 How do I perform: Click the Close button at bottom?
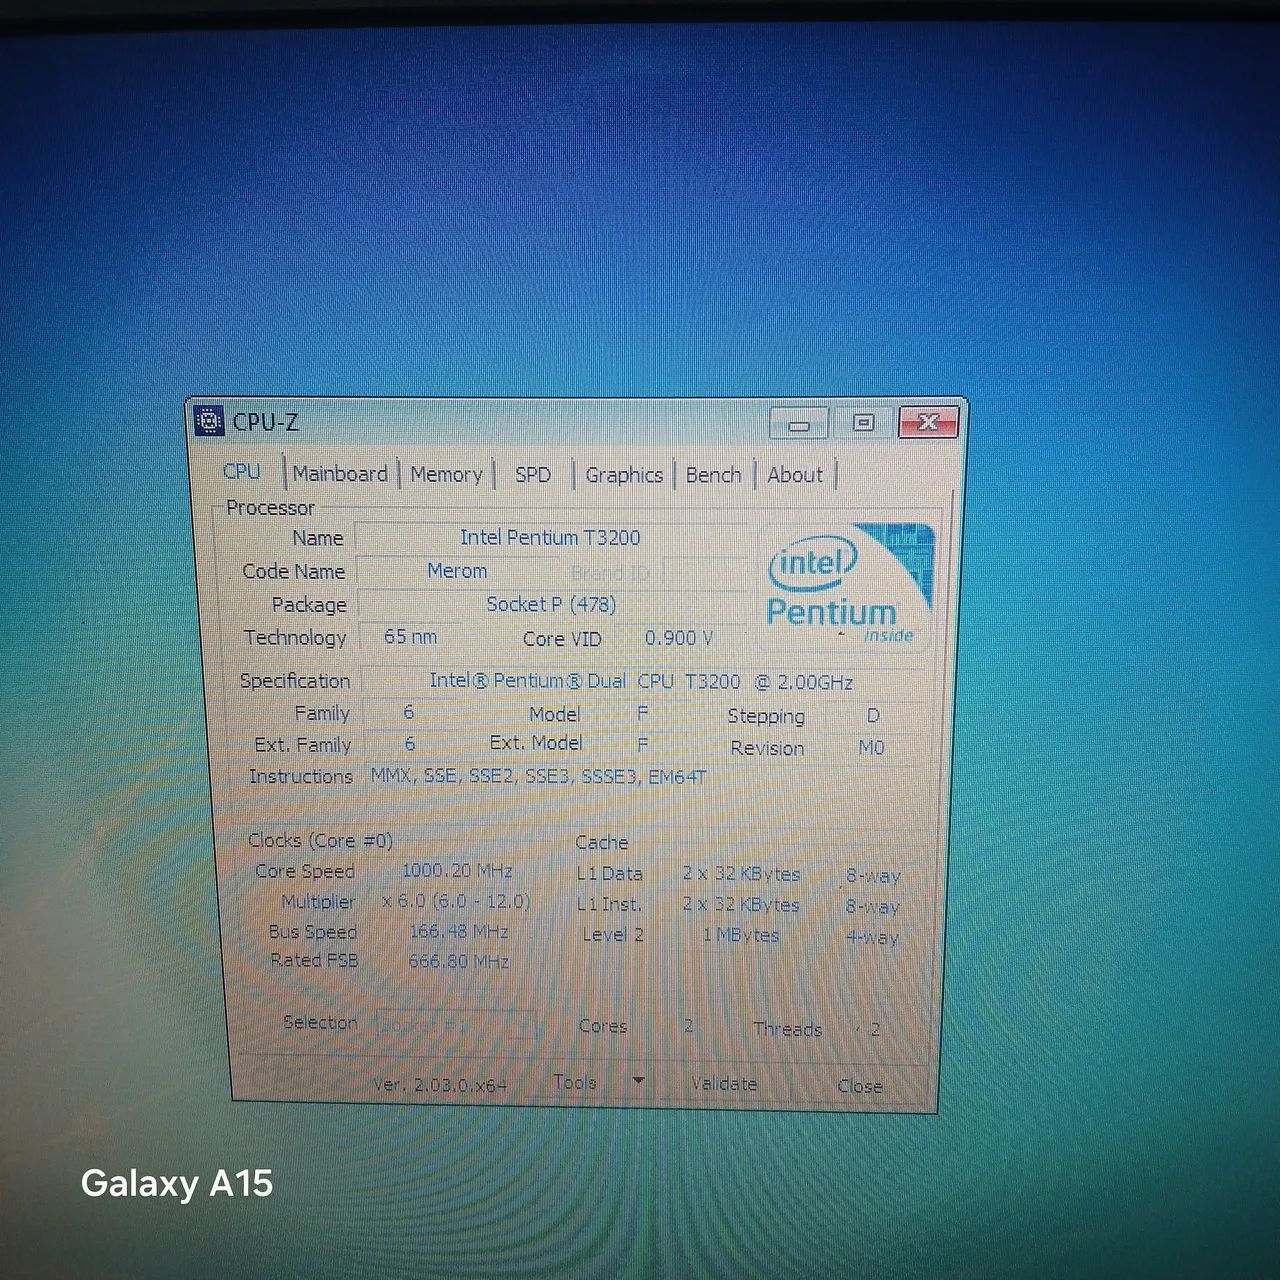(x=860, y=1086)
